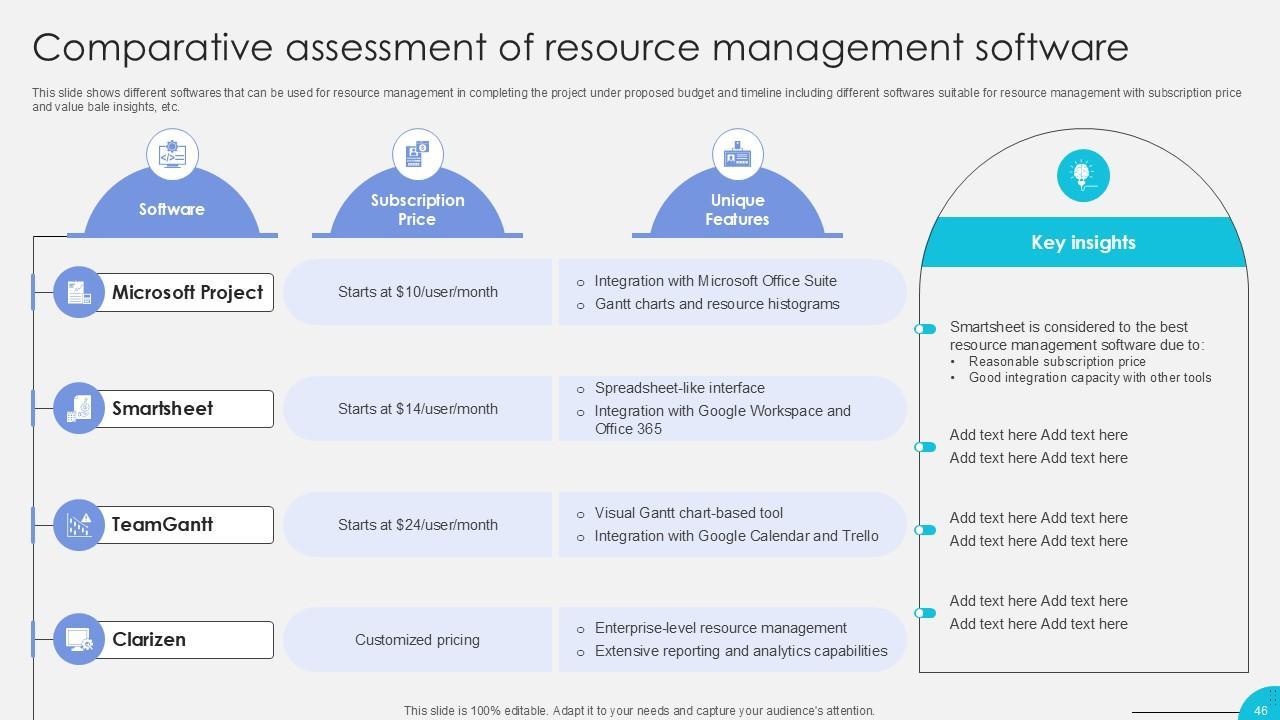Click the Starts at $10/user/month cell
Viewport: 1280px width, 720px height.
point(417,292)
